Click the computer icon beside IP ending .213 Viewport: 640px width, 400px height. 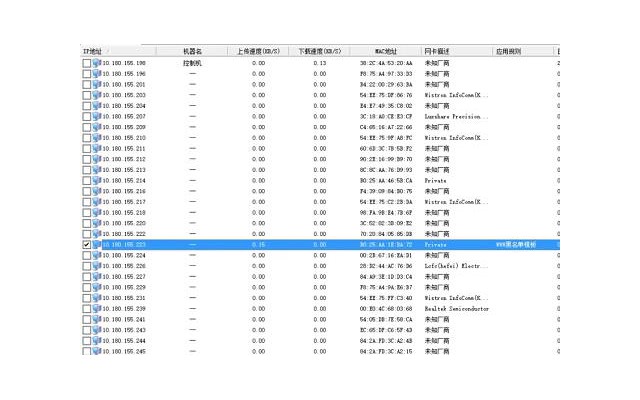click(x=97, y=169)
